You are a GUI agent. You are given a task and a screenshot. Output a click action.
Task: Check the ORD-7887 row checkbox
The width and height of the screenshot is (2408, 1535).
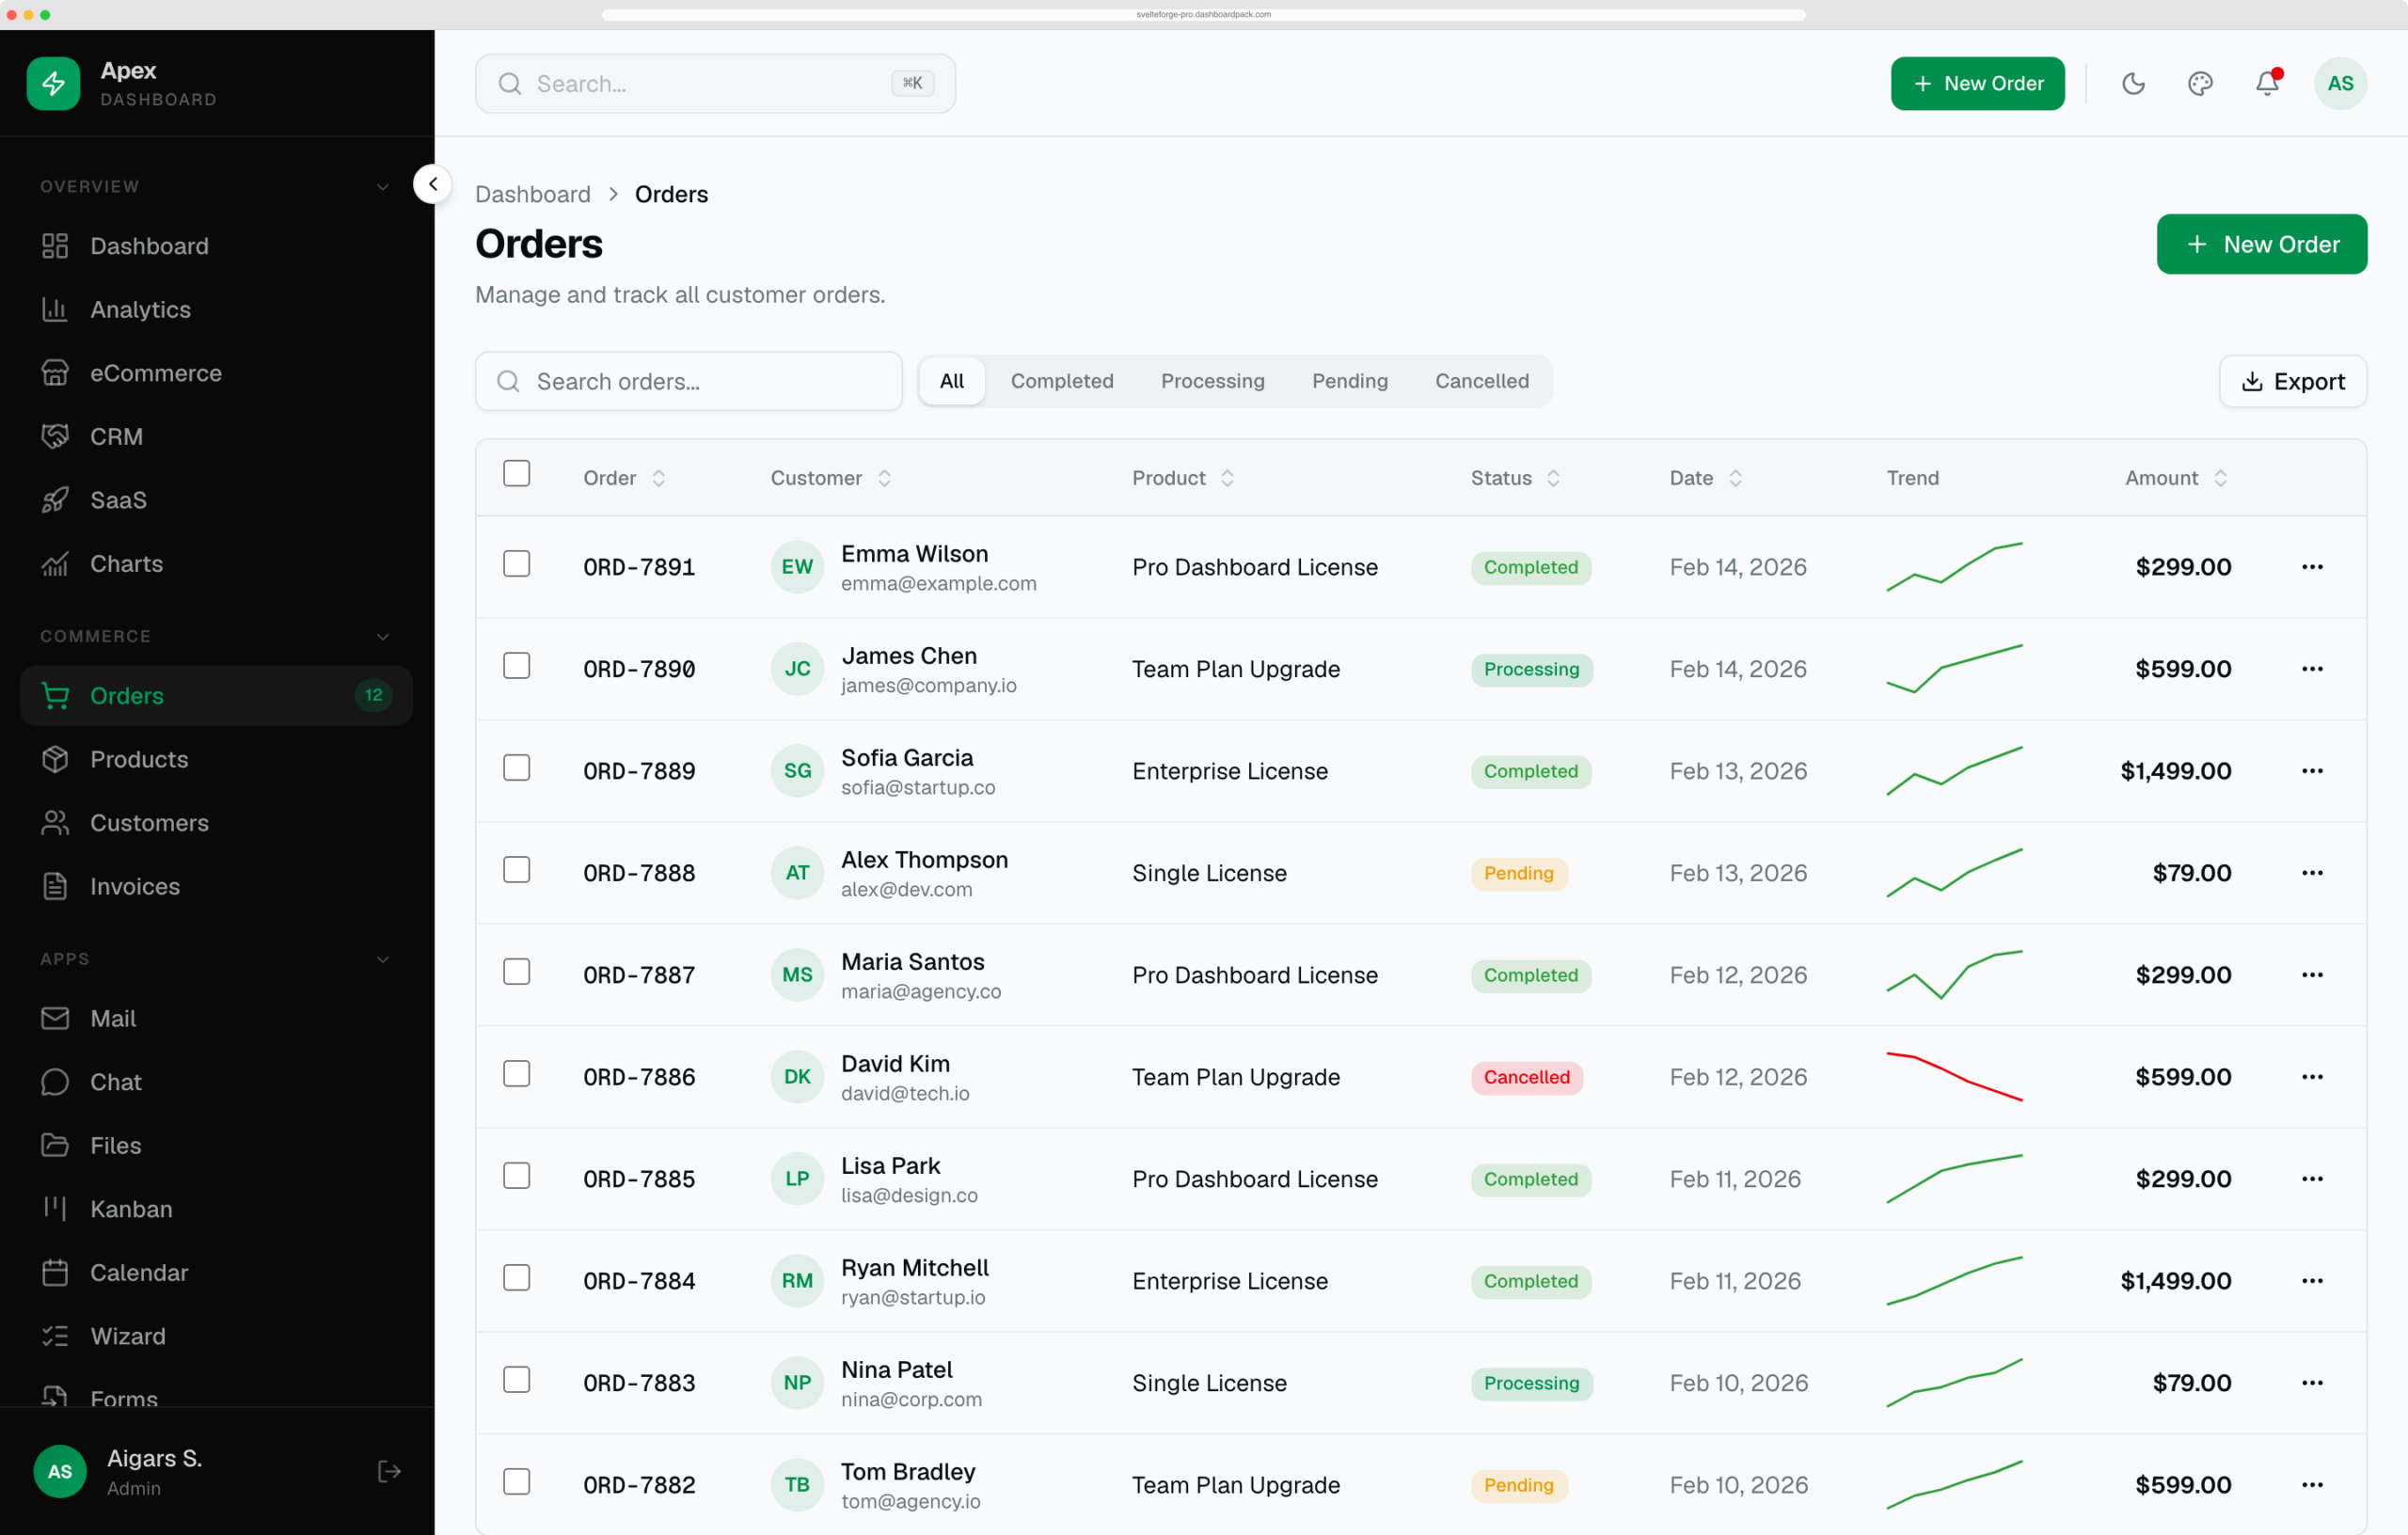(x=516, y=972)
